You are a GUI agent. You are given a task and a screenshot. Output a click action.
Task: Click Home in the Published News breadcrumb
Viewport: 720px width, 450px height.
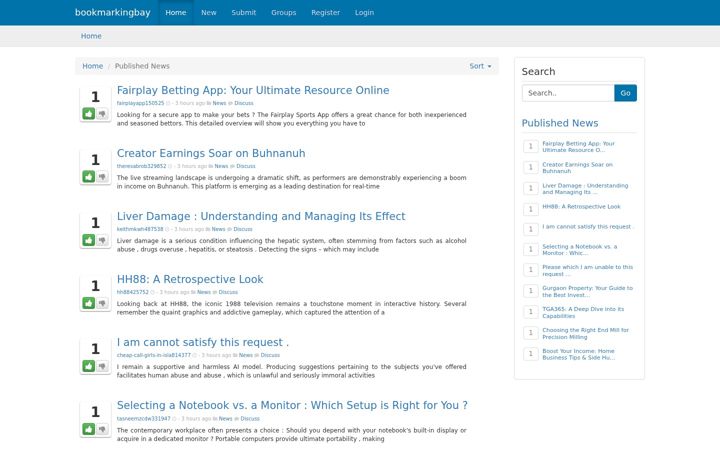[x=93, y=66]
